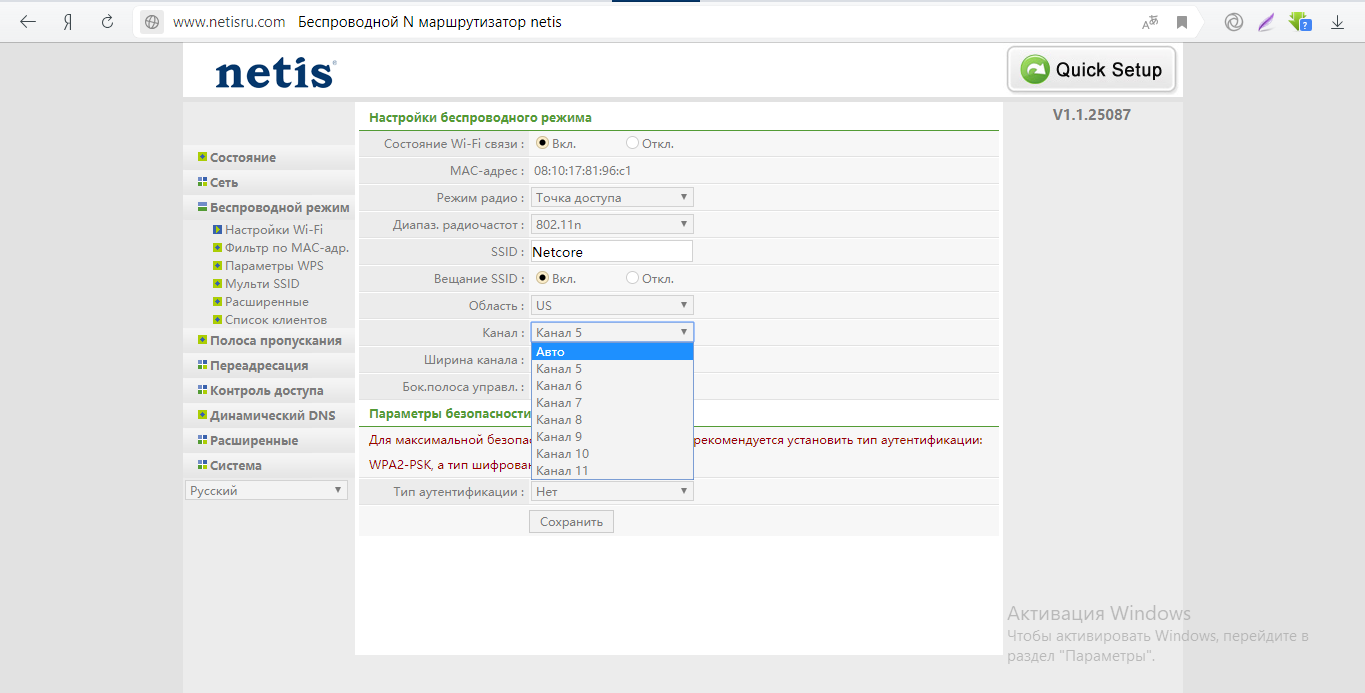This screenshot has width=1365, height=693.
Task: Click the Quick Setup button
Action: 1091,69
